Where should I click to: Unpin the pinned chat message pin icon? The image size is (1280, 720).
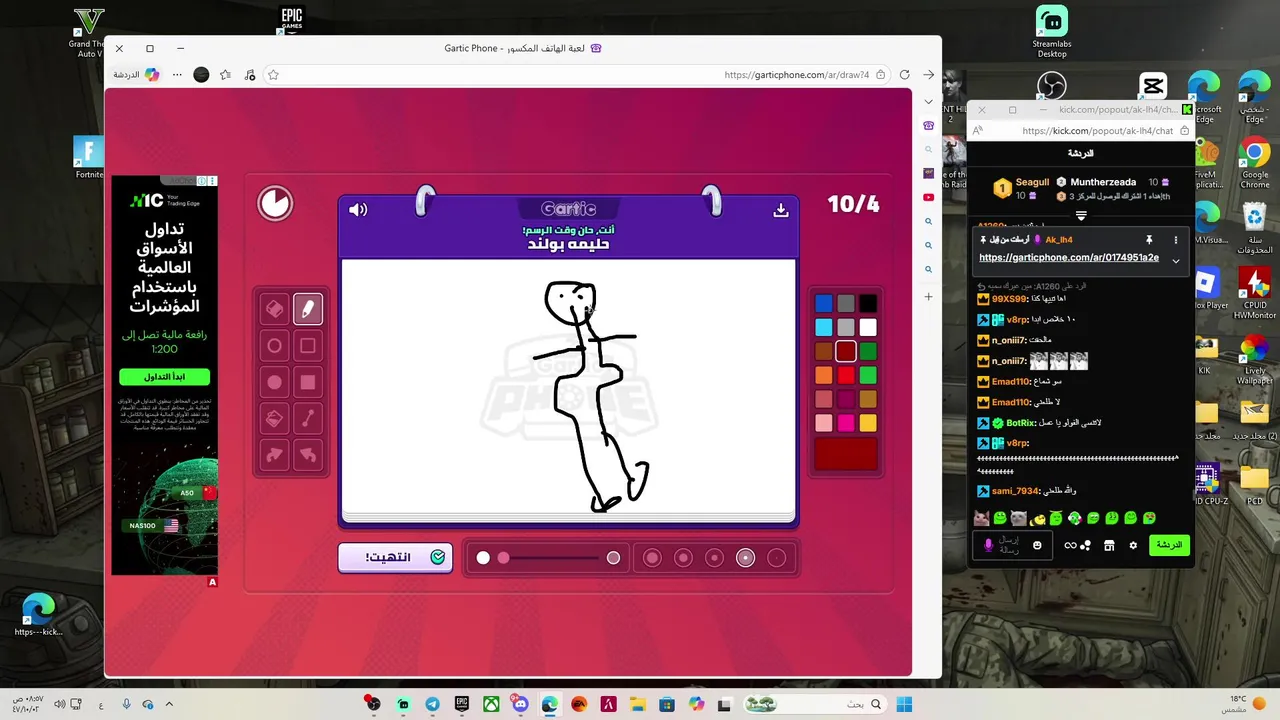pos(1149,240)
